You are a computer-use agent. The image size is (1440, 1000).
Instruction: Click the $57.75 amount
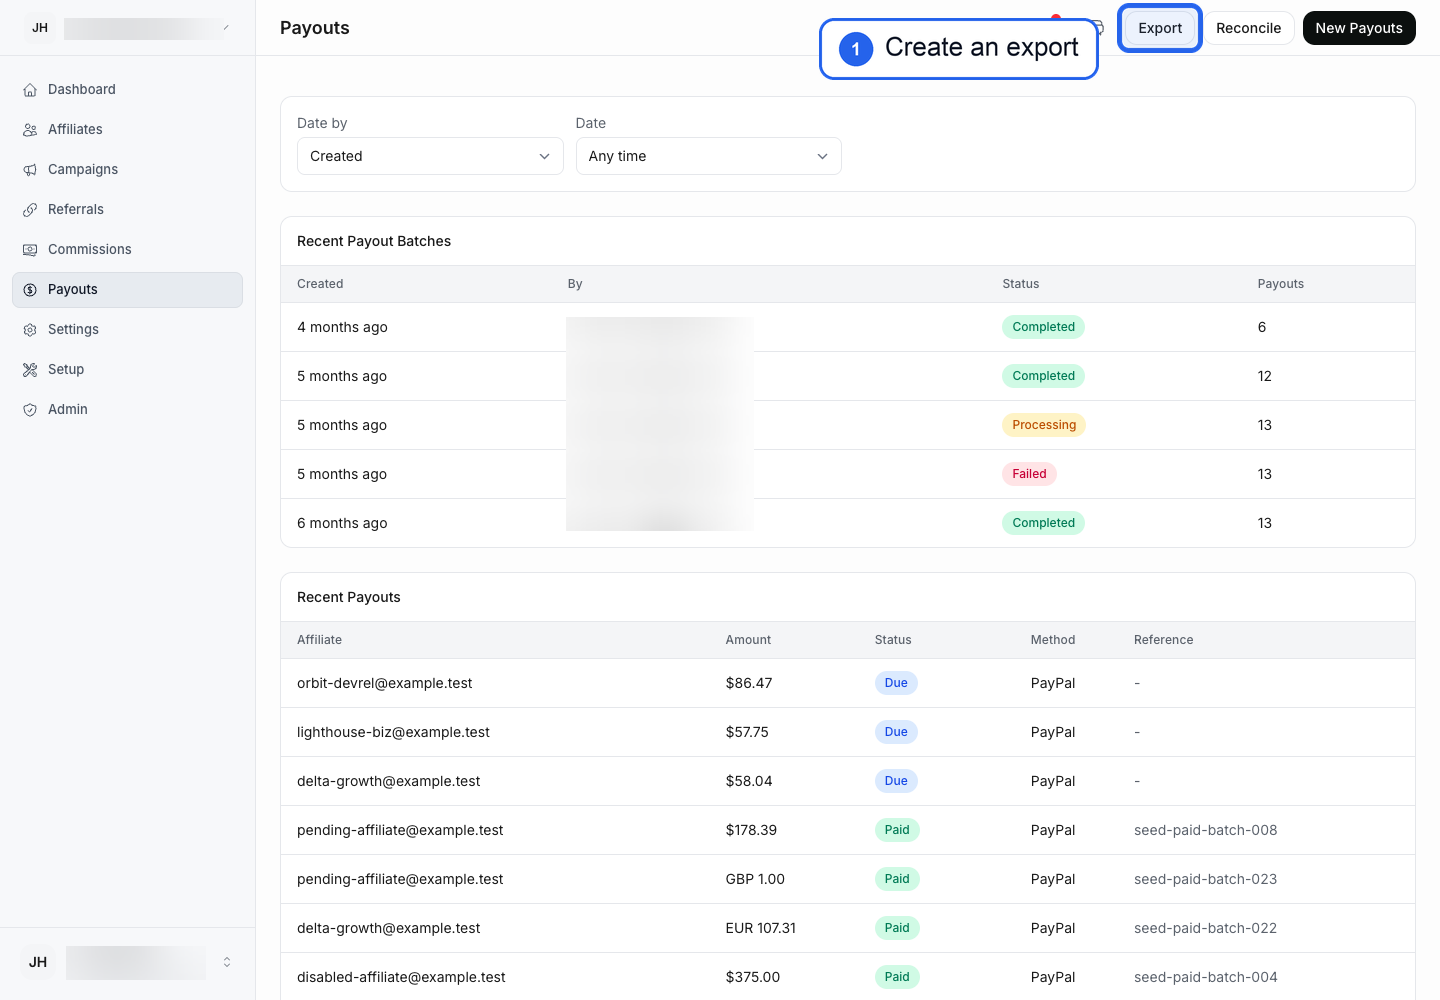[x=747, y=732]
